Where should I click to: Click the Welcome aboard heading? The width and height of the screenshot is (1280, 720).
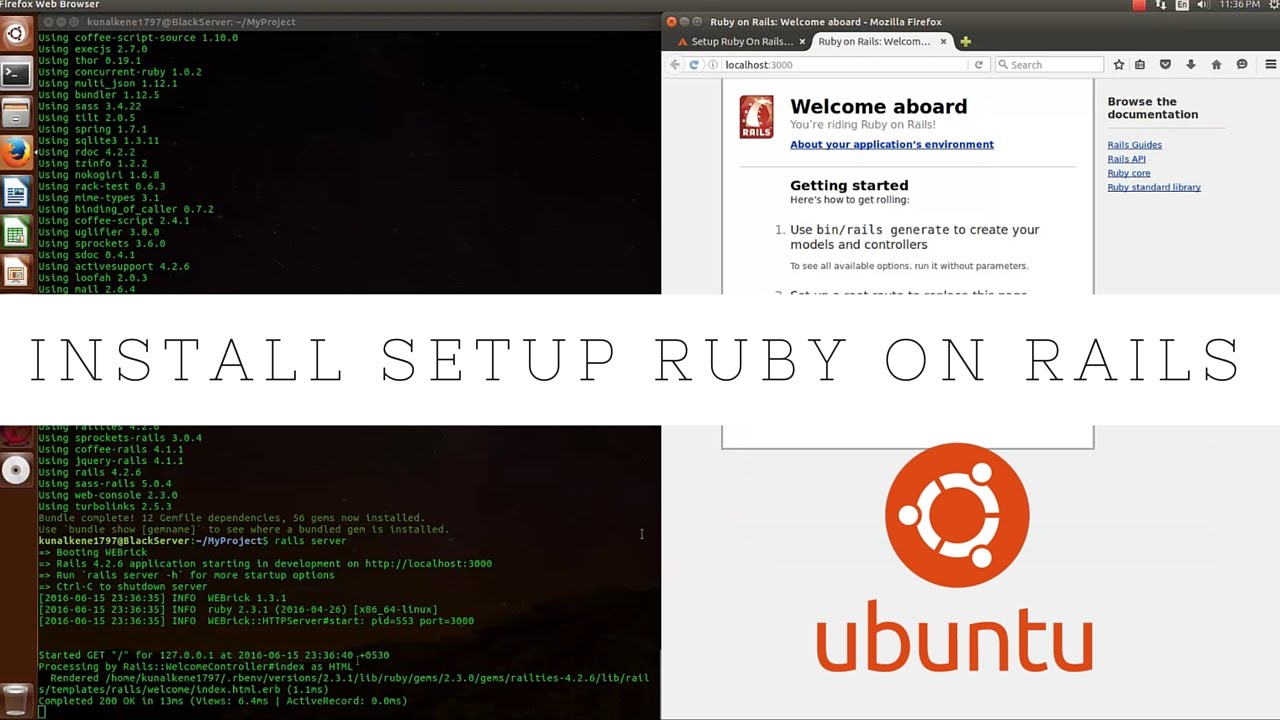tap(878, 106)
